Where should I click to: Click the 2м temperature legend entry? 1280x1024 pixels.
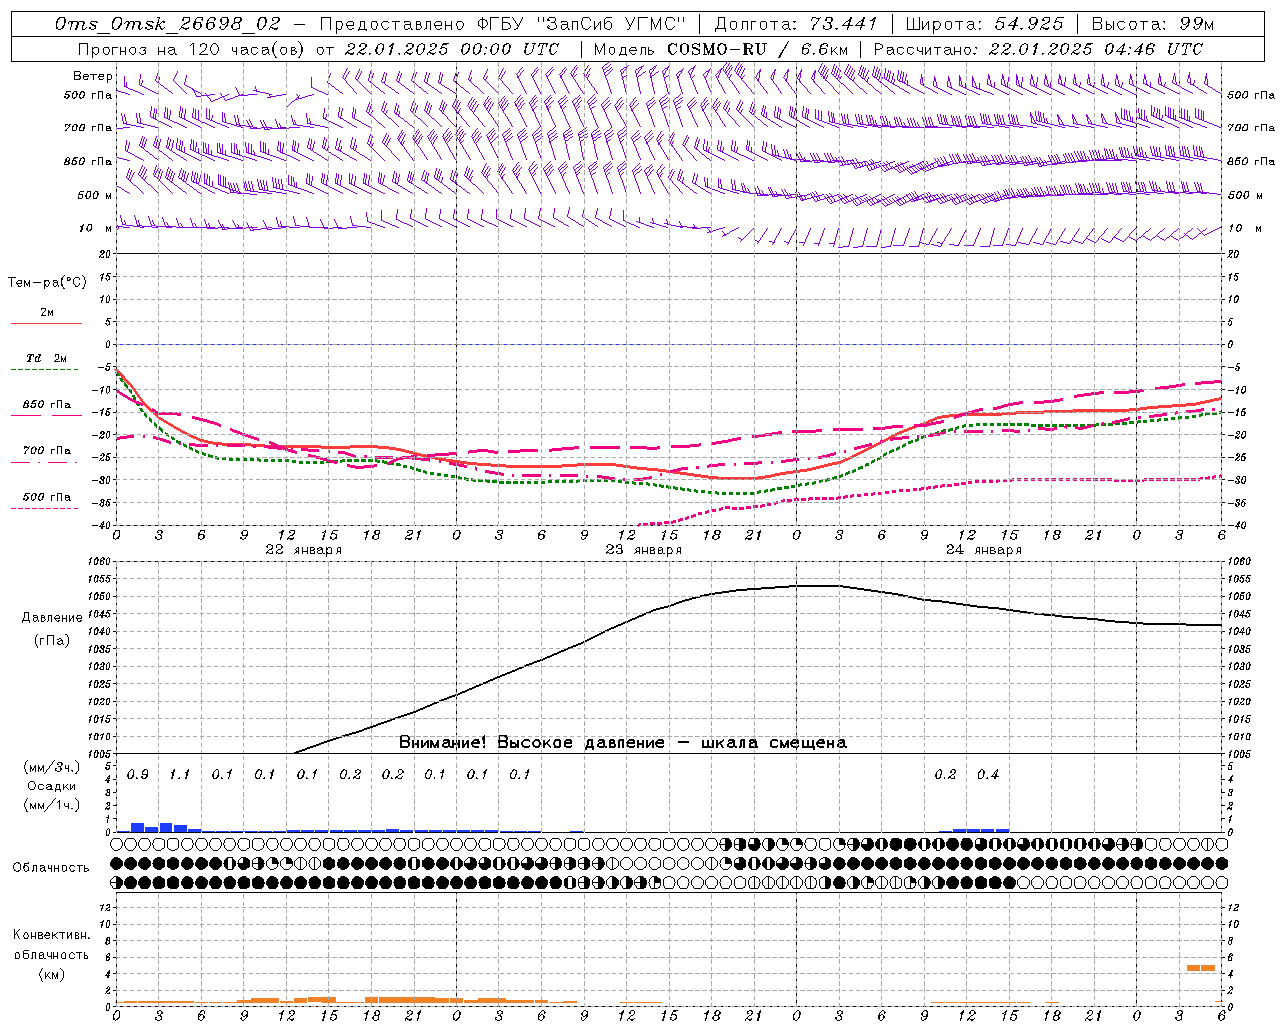(x=47, y=312)
